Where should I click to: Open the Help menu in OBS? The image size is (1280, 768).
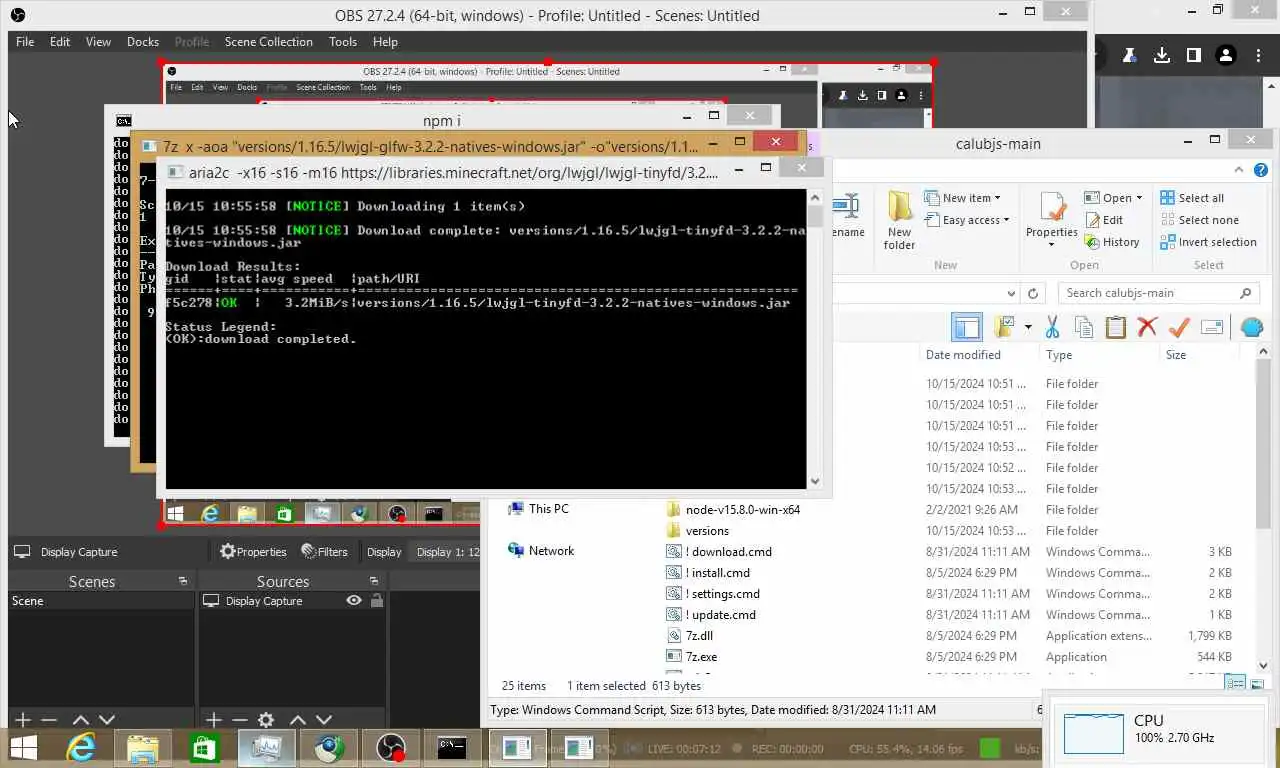385,42
